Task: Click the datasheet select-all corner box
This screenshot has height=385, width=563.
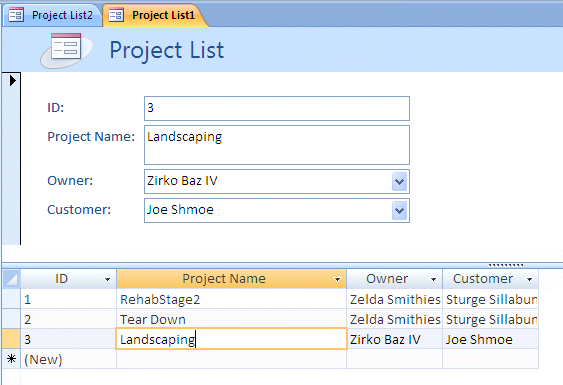Action: [x=11, y=279]
